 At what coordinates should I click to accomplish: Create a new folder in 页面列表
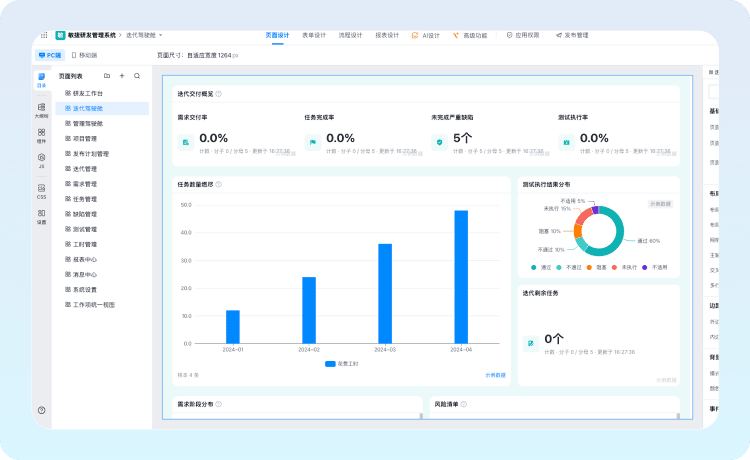tap(107, 76)
